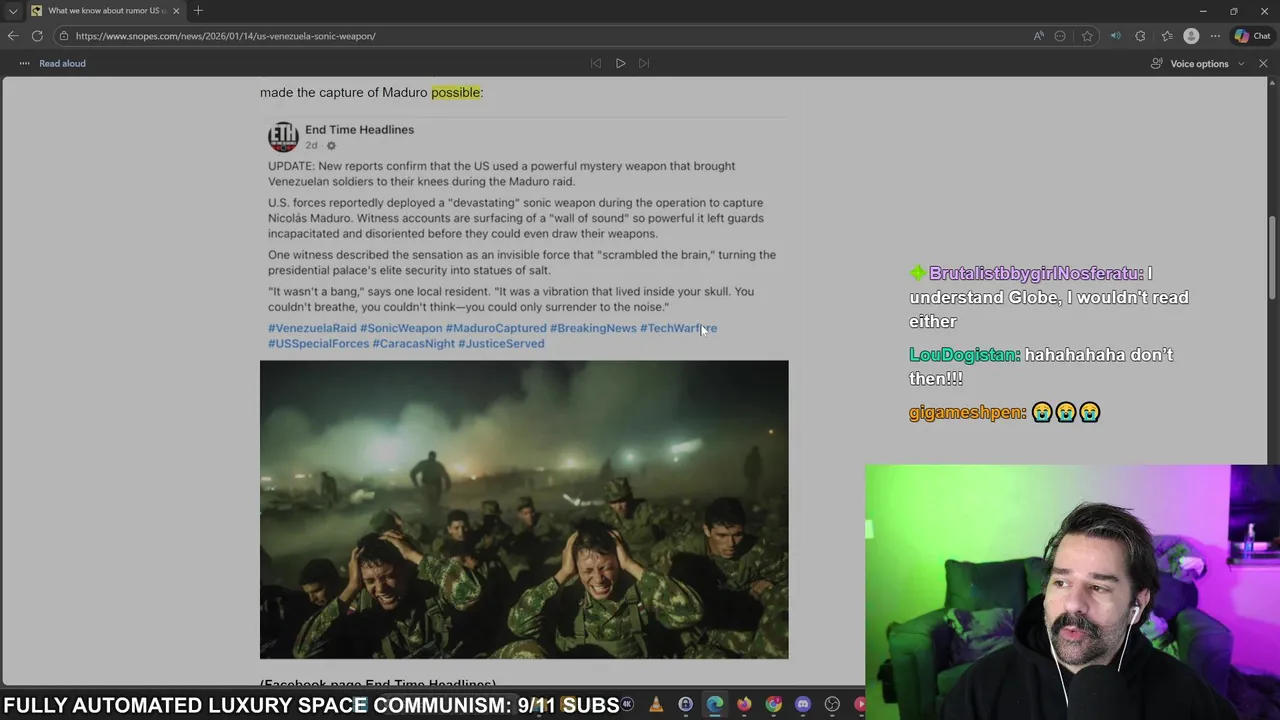1280x720 pixels.
Task: Click the blue speaker audio icon
Action: click(x=1115, y=36)
